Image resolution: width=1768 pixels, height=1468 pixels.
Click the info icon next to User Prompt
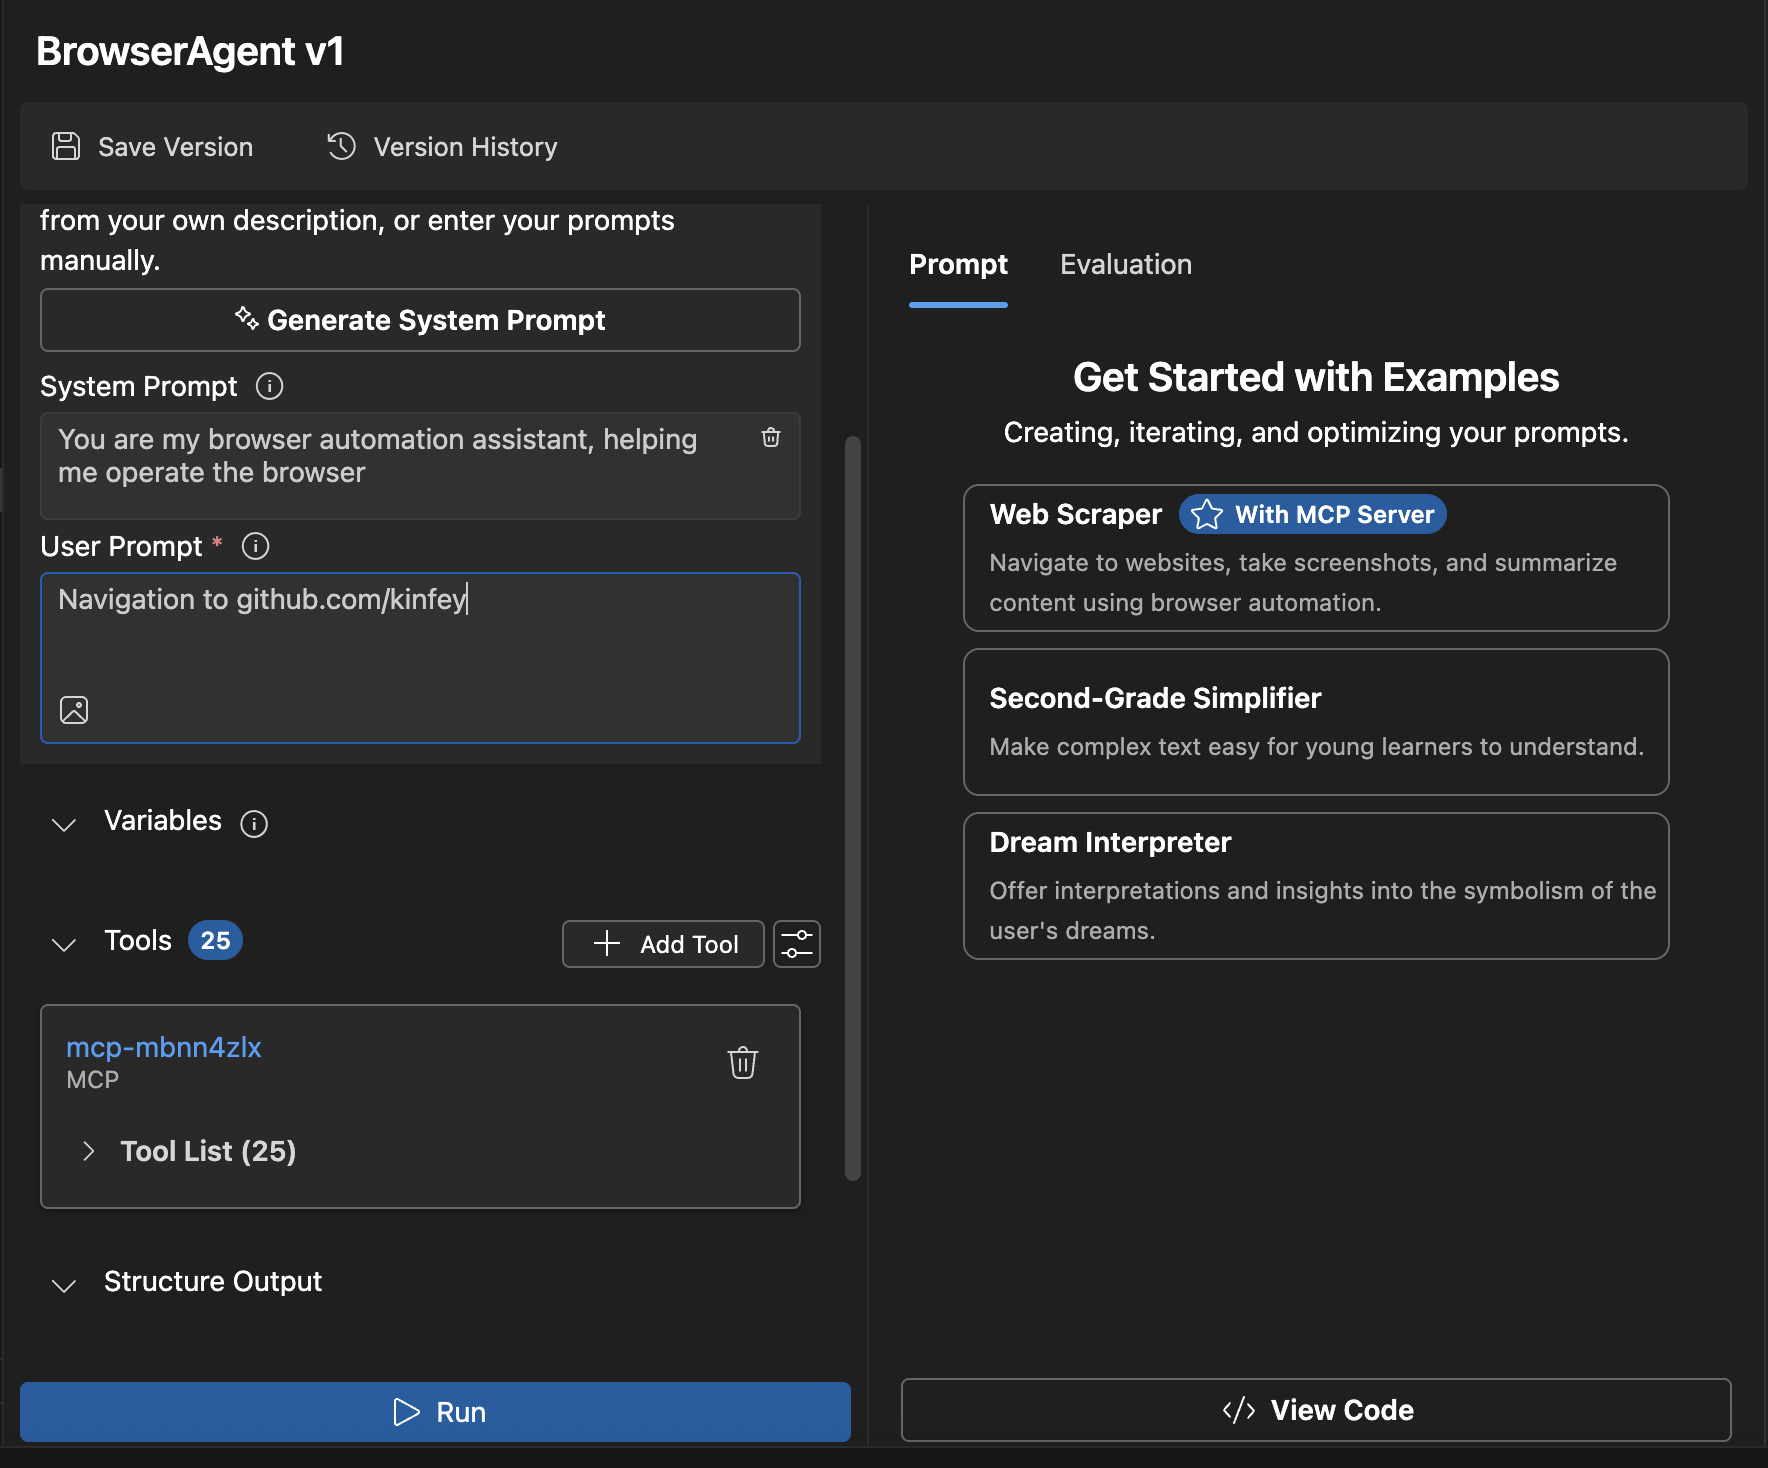[256, 546]
